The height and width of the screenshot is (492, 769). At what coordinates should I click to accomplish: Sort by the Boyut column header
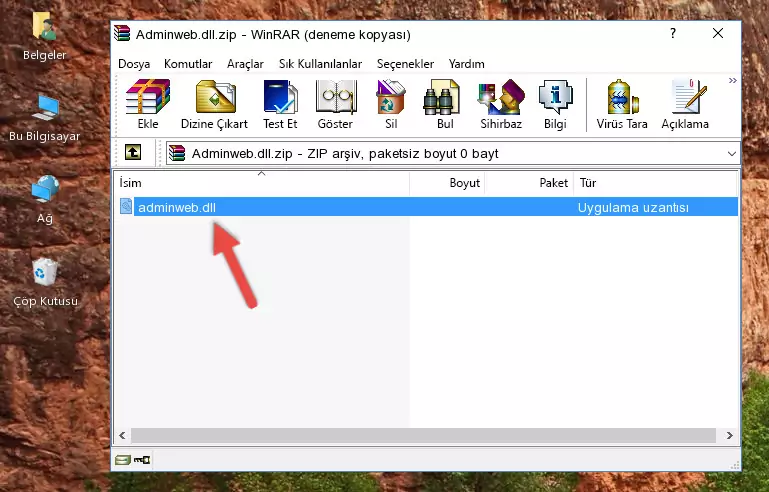coord(447,182)
